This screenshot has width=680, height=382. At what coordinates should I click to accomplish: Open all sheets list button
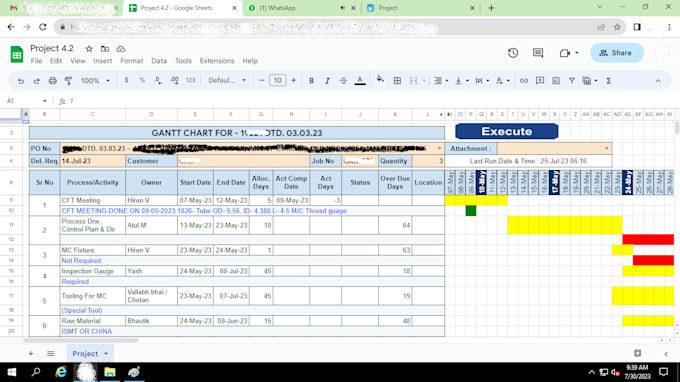tap(51, 354)
